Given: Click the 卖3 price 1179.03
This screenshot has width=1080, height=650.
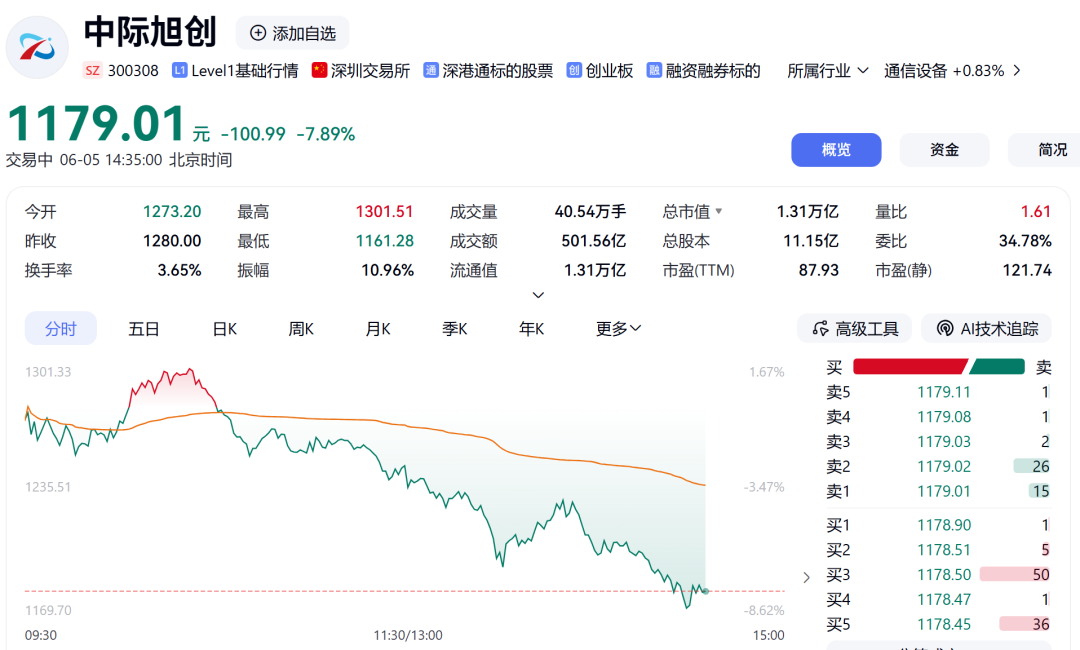Looking at the screenshot, I should click(944, 441).
